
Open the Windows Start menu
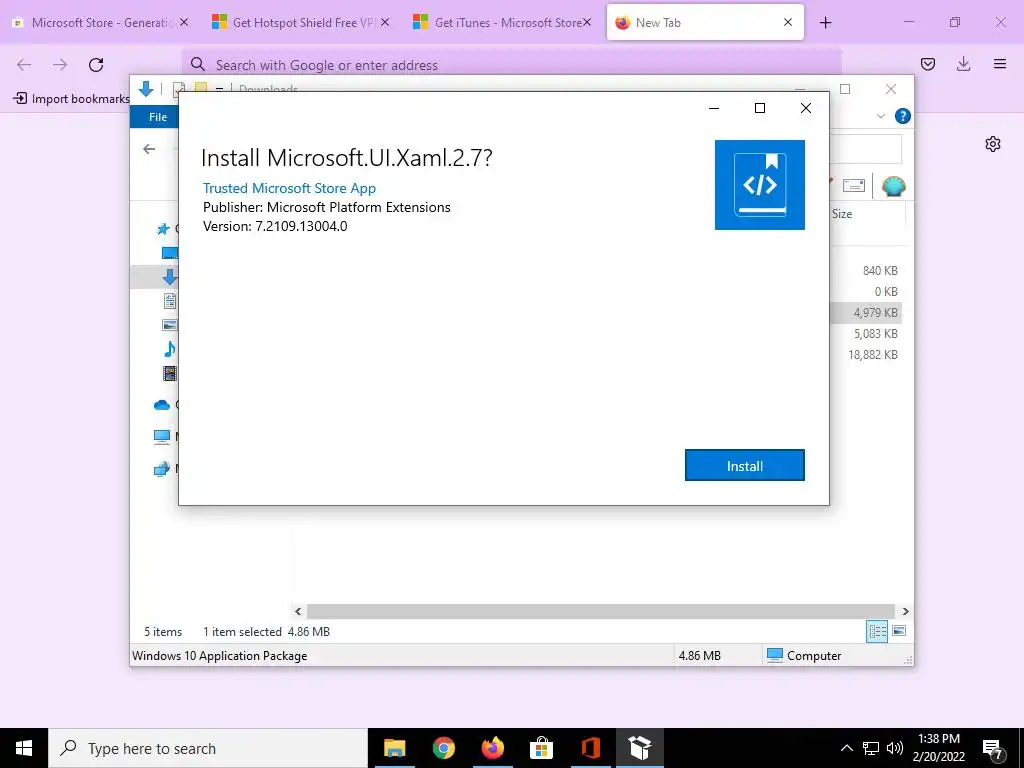click(x=24, y=748)
